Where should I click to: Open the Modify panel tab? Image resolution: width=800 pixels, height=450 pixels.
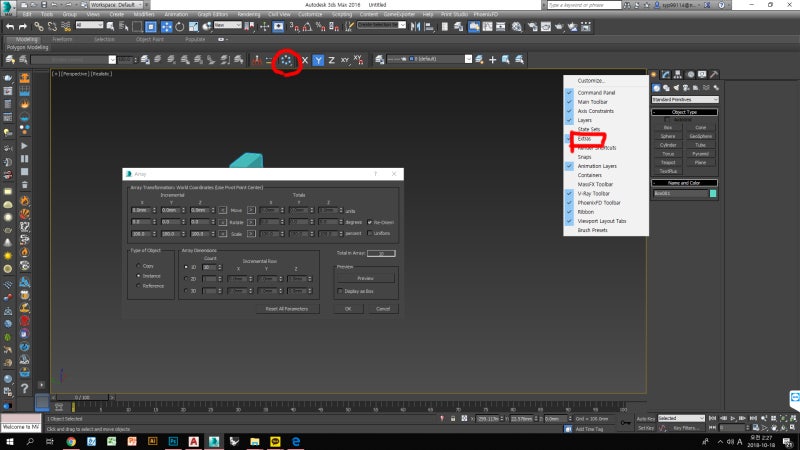point(666,74)
